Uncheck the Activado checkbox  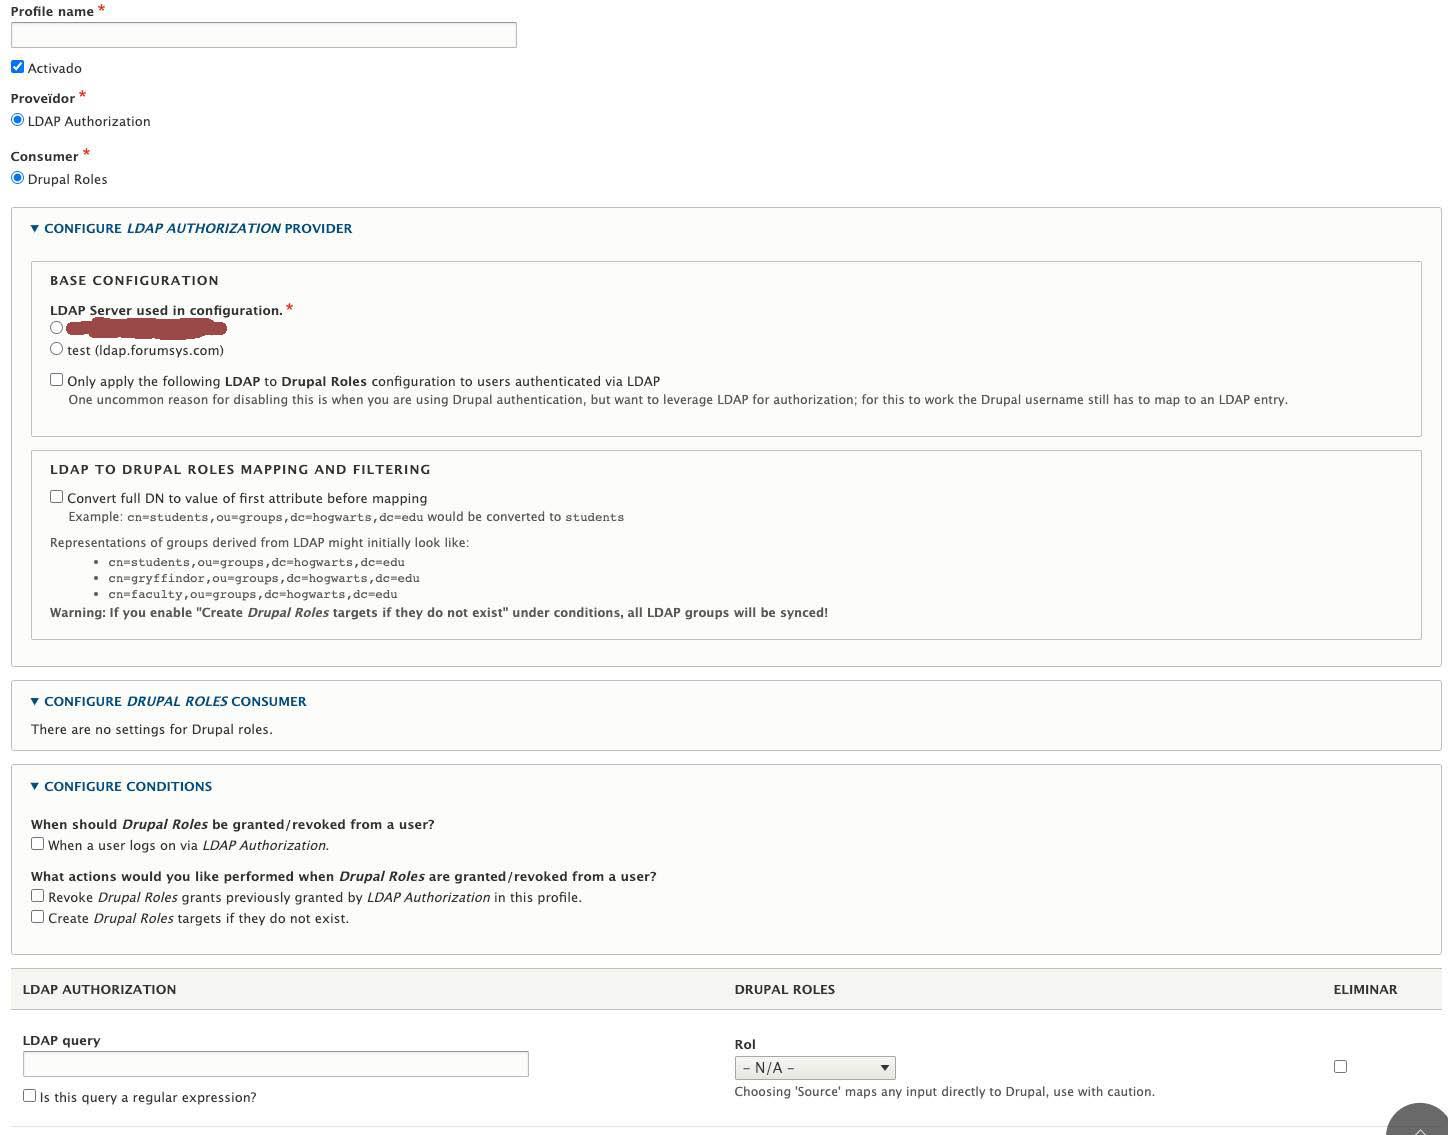17,67
